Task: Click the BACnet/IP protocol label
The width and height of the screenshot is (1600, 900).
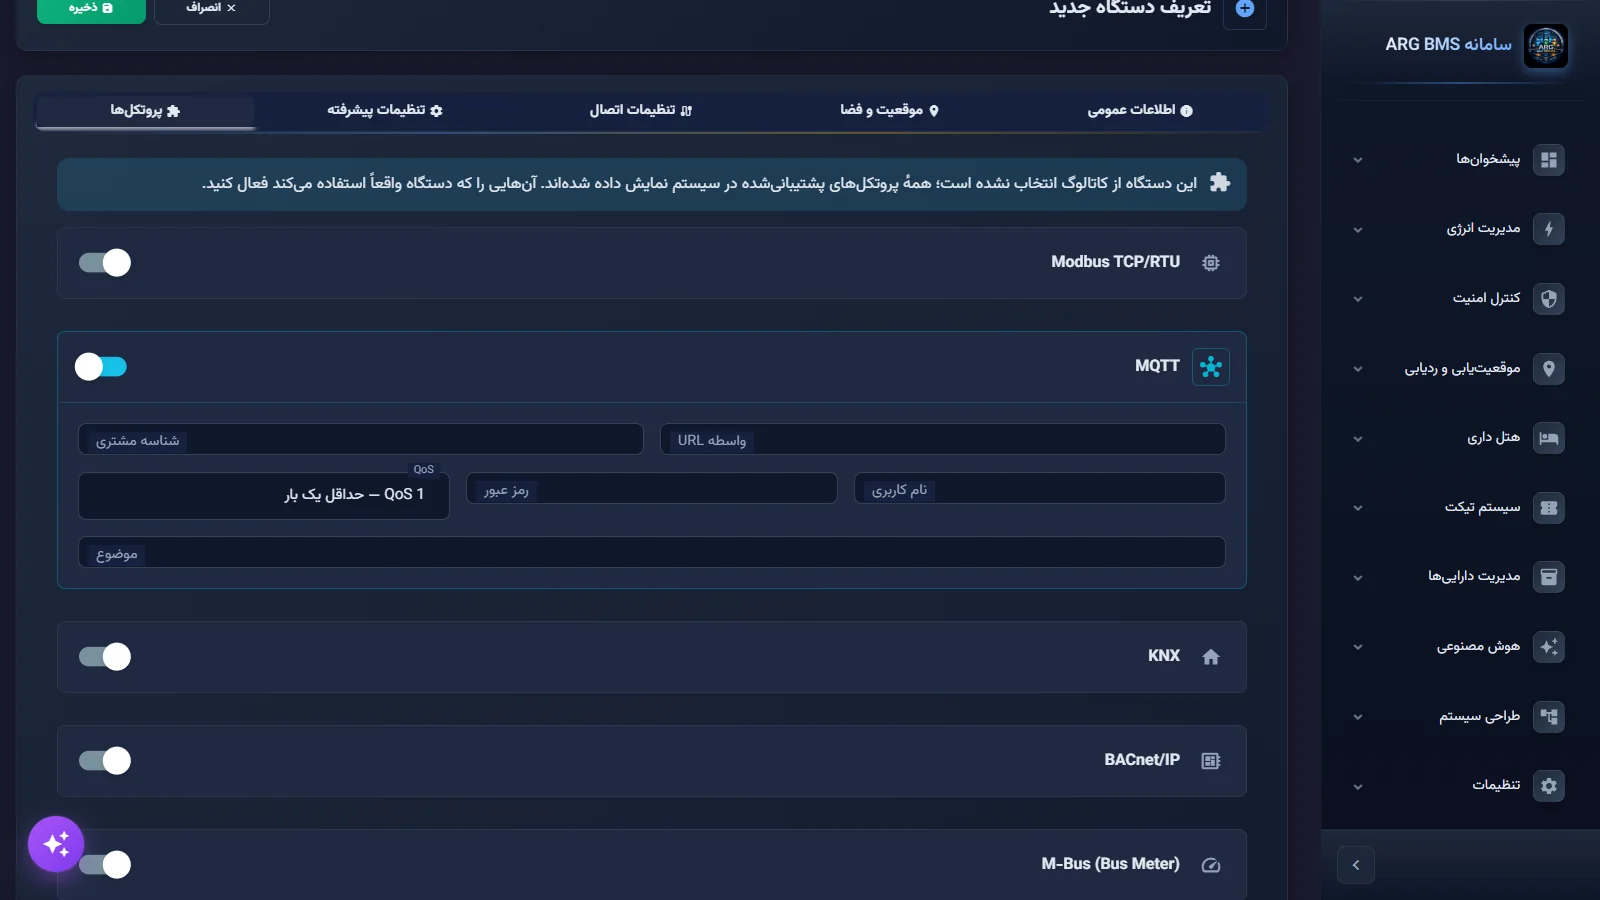Action: click(1142, 760)
